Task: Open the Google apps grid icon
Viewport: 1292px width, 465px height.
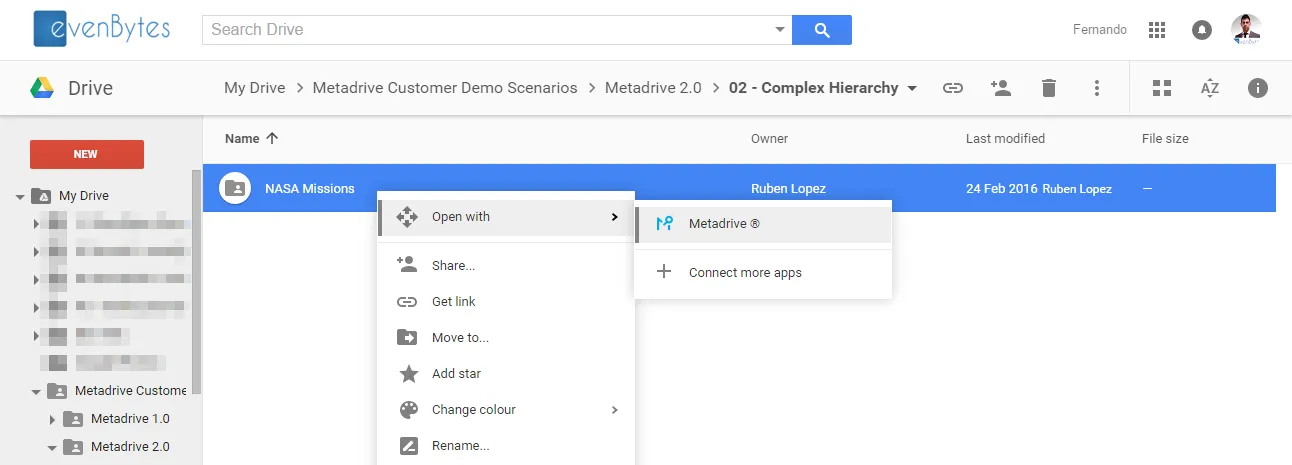Action: pyautogui.click(x=1157, y=30)
